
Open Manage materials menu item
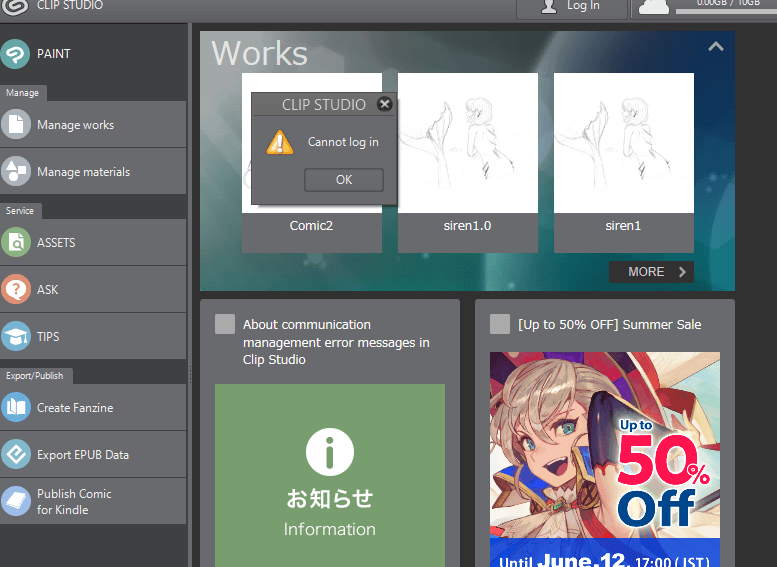pos(93,171)
